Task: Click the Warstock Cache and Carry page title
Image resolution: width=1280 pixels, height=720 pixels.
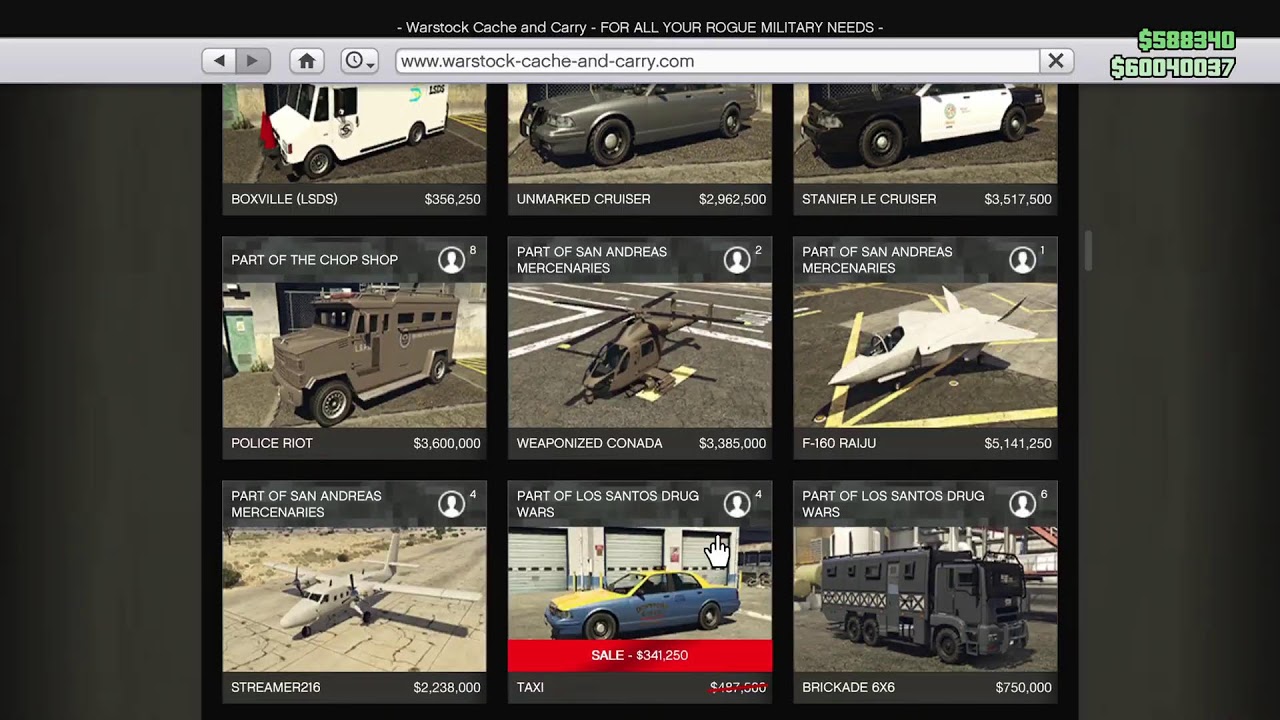Action: (640, 27)
